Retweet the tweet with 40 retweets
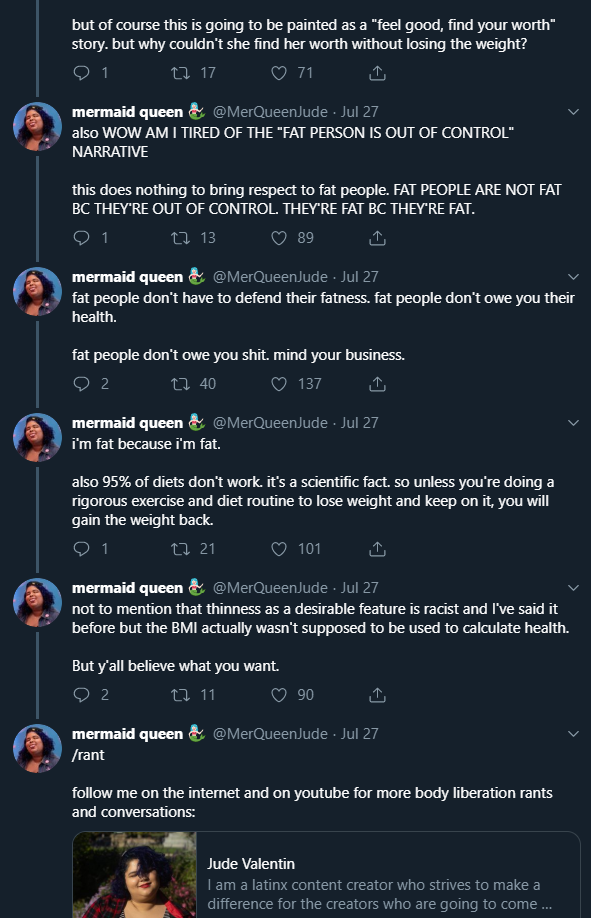591x918 pixels. point(180,384)
